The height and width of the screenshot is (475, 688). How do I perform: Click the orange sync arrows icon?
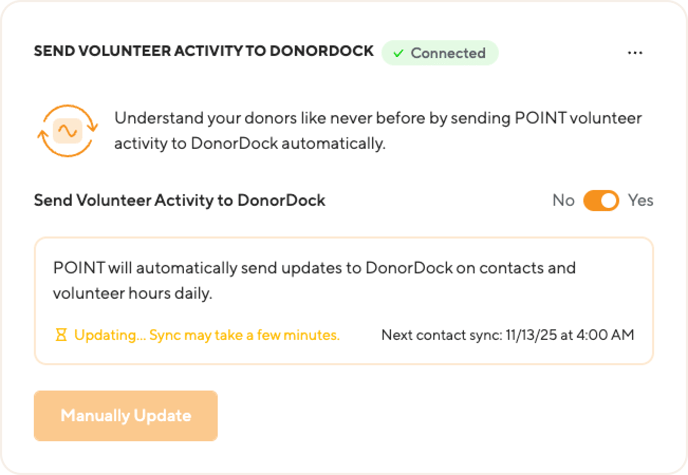tap(68, 131)
